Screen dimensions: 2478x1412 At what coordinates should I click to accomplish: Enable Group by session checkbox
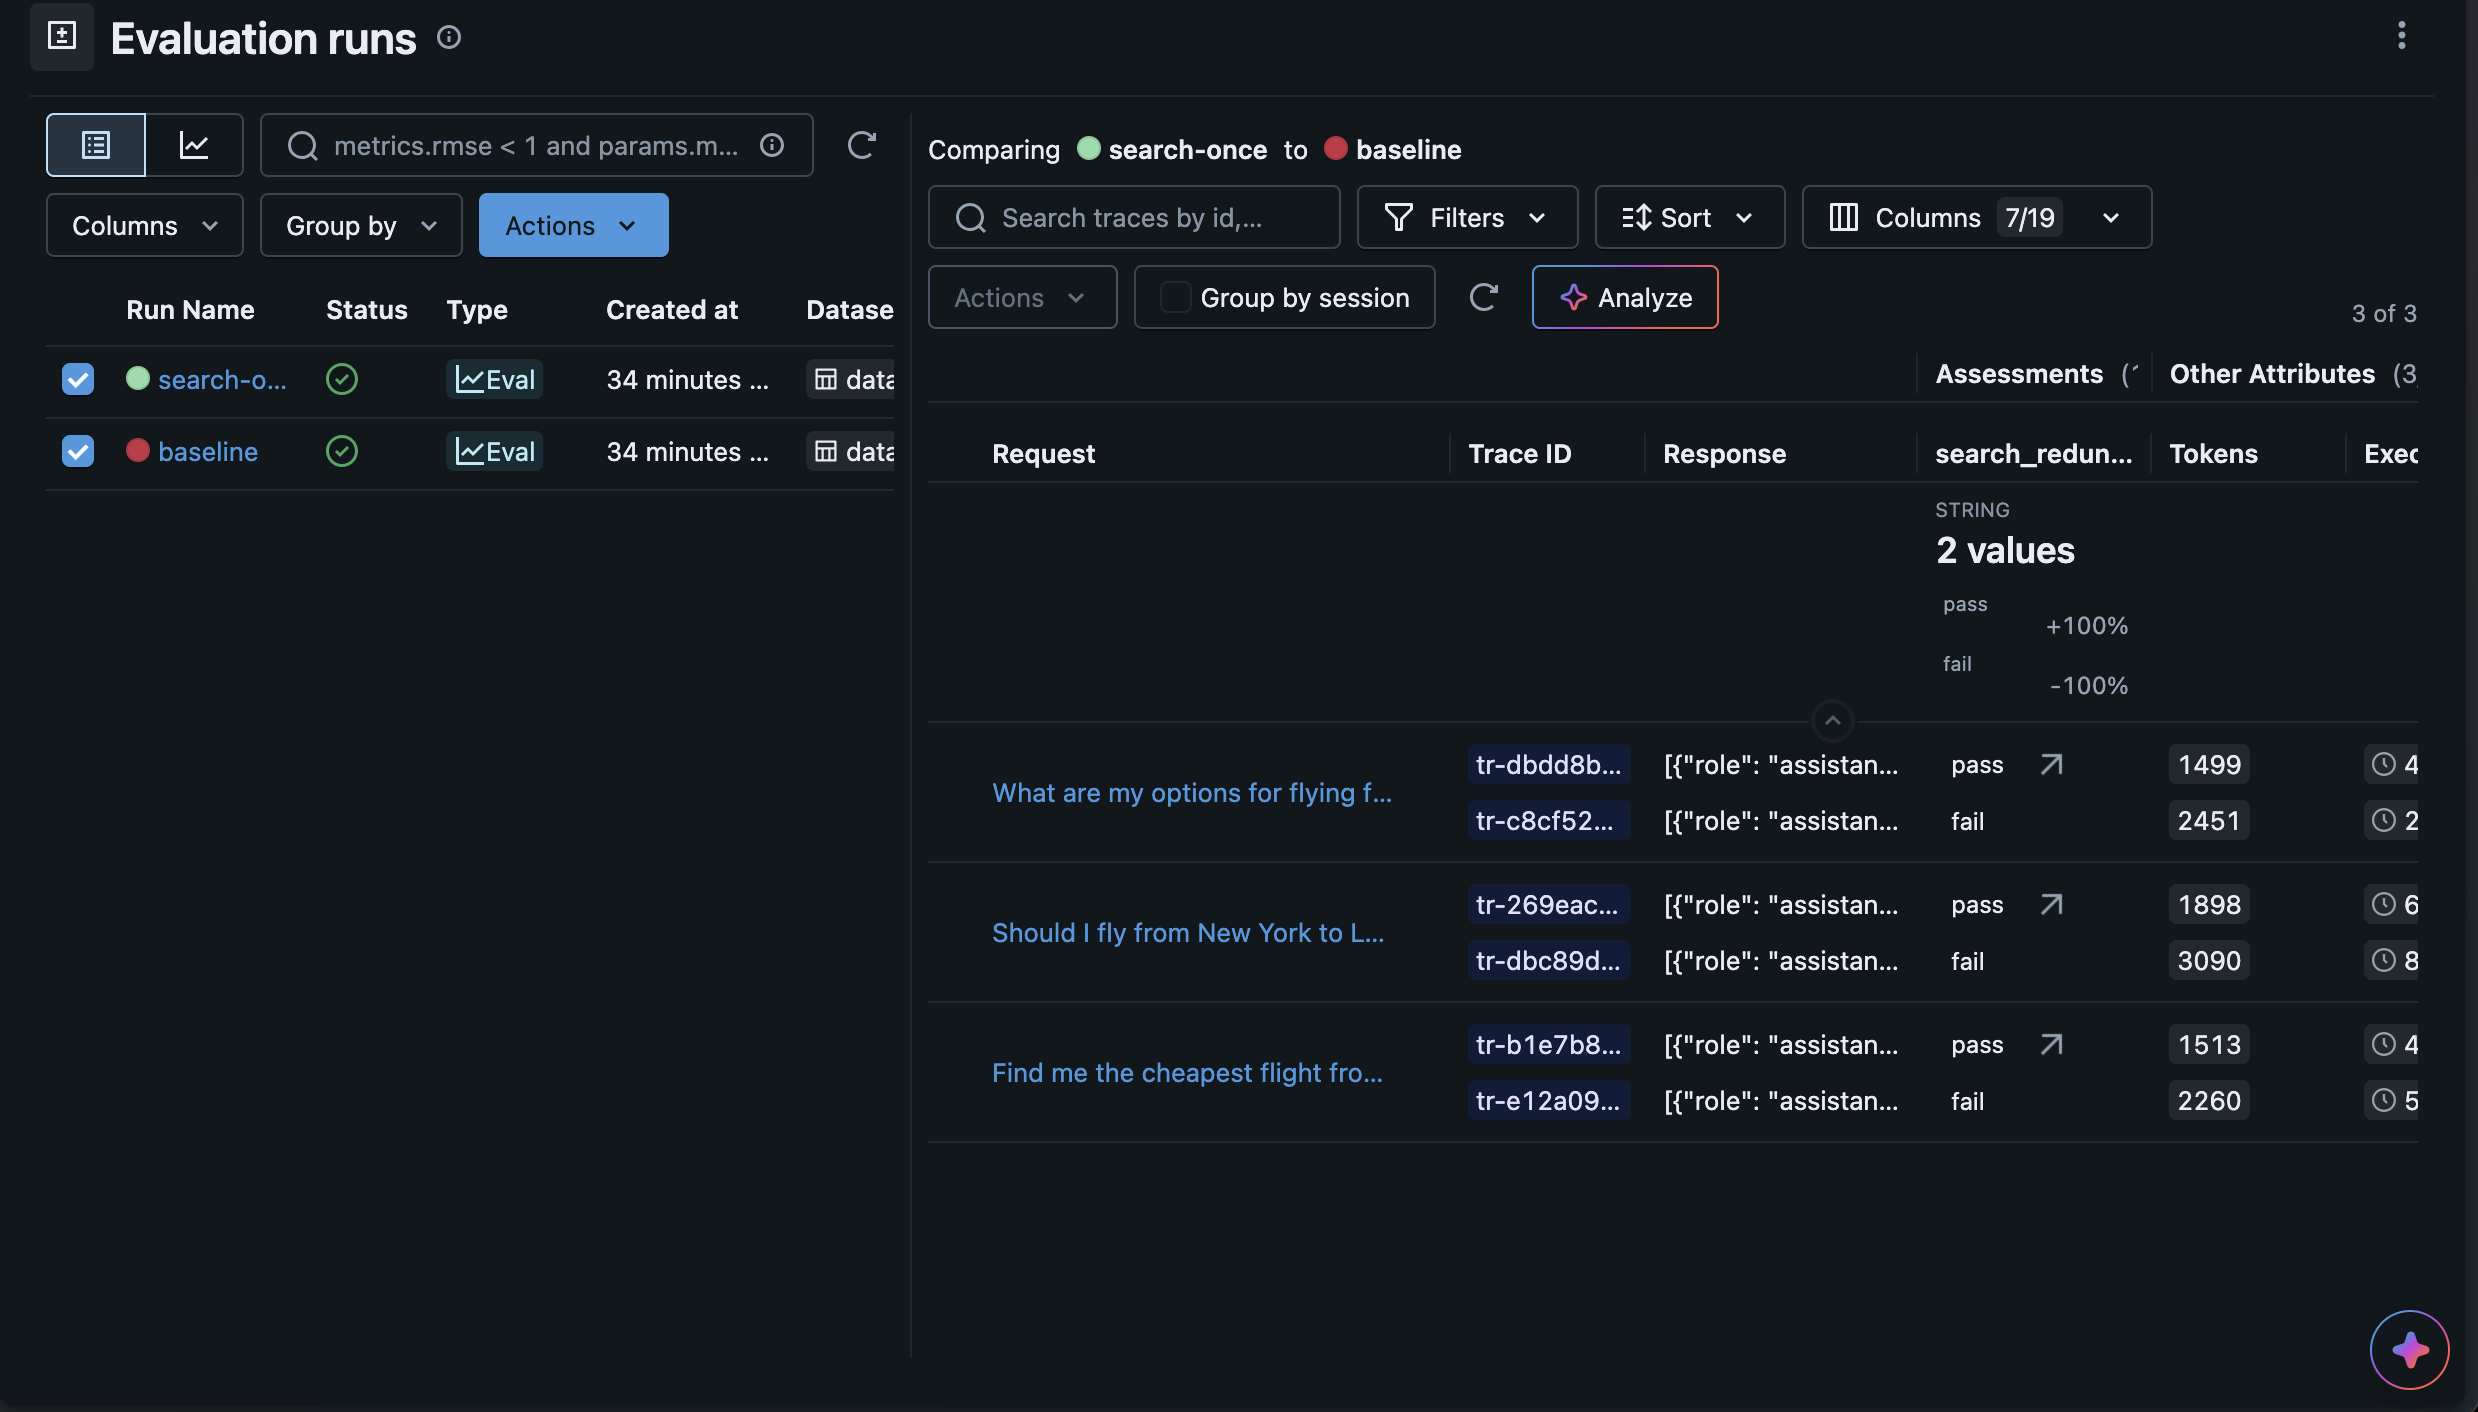pyautogui.click(x=1175, y=297)
